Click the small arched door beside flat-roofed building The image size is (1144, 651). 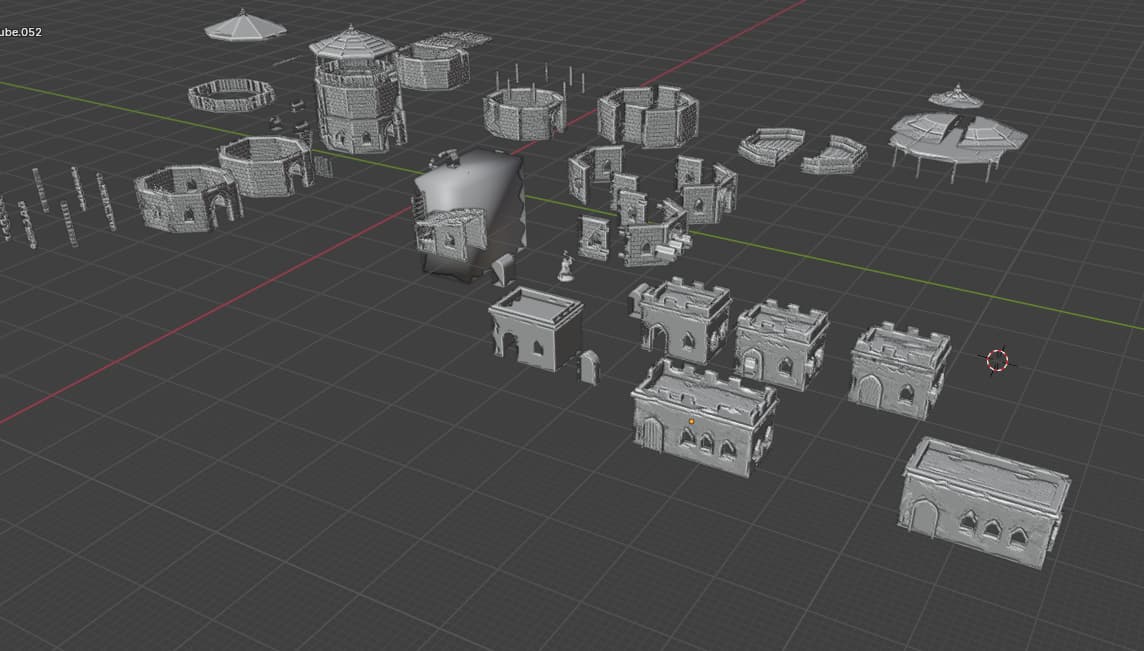(x=589, y=367)
